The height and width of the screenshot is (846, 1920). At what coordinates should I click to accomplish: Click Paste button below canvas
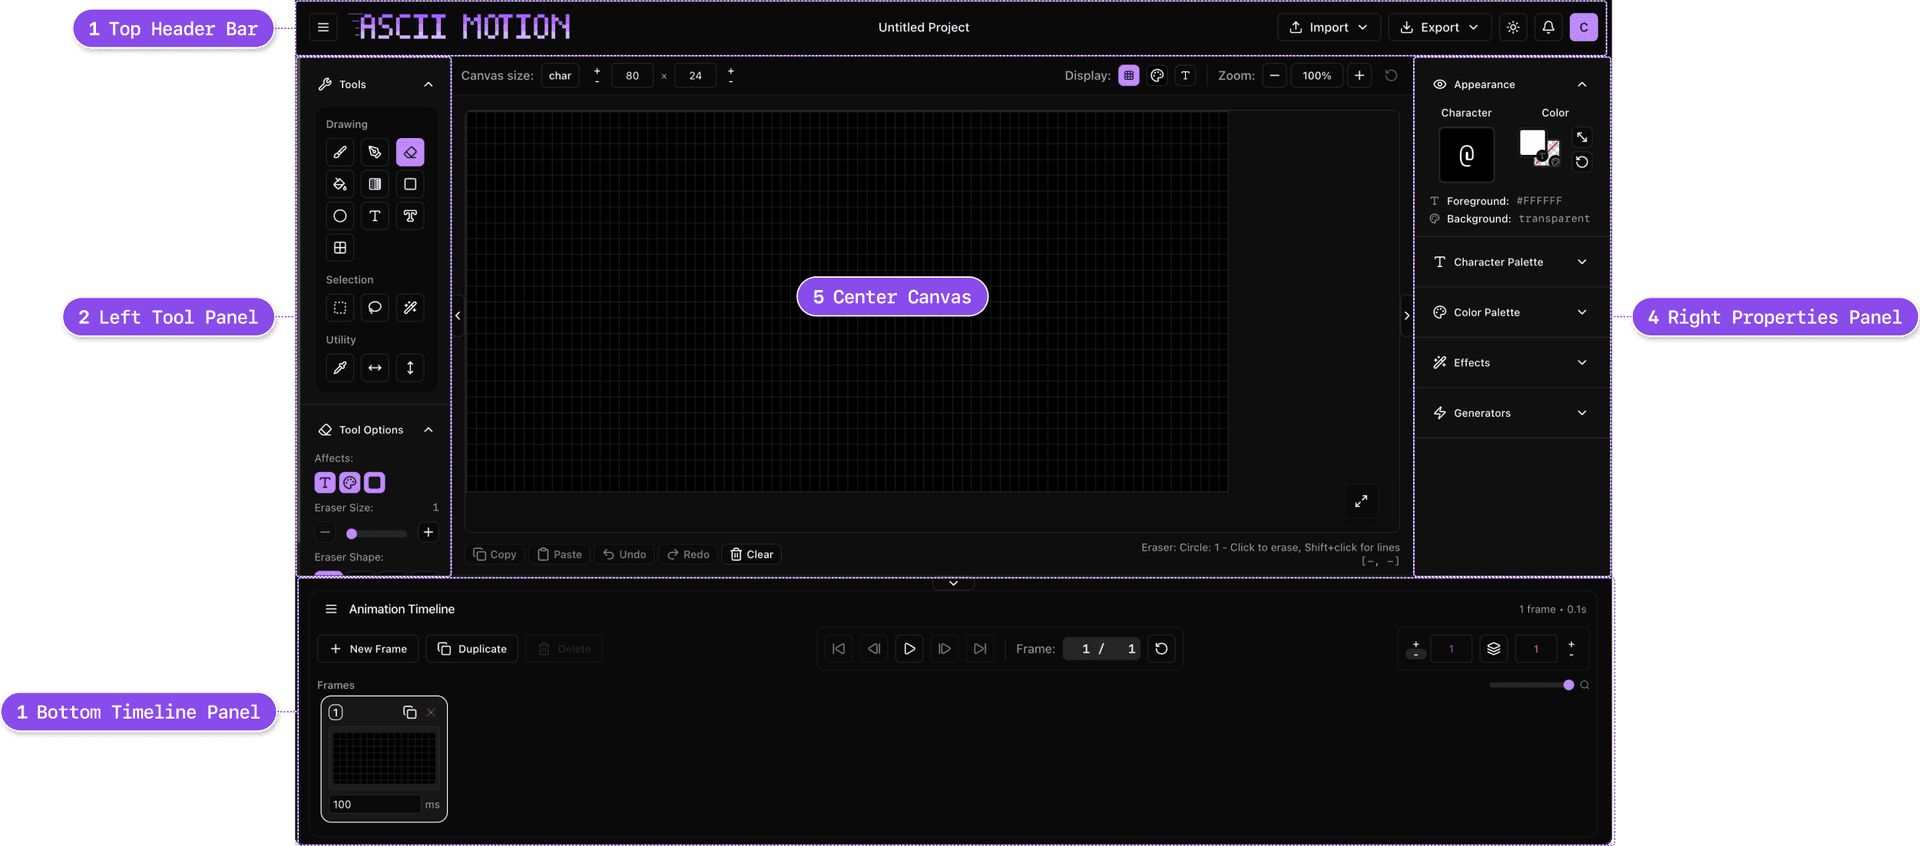point(559,554)
